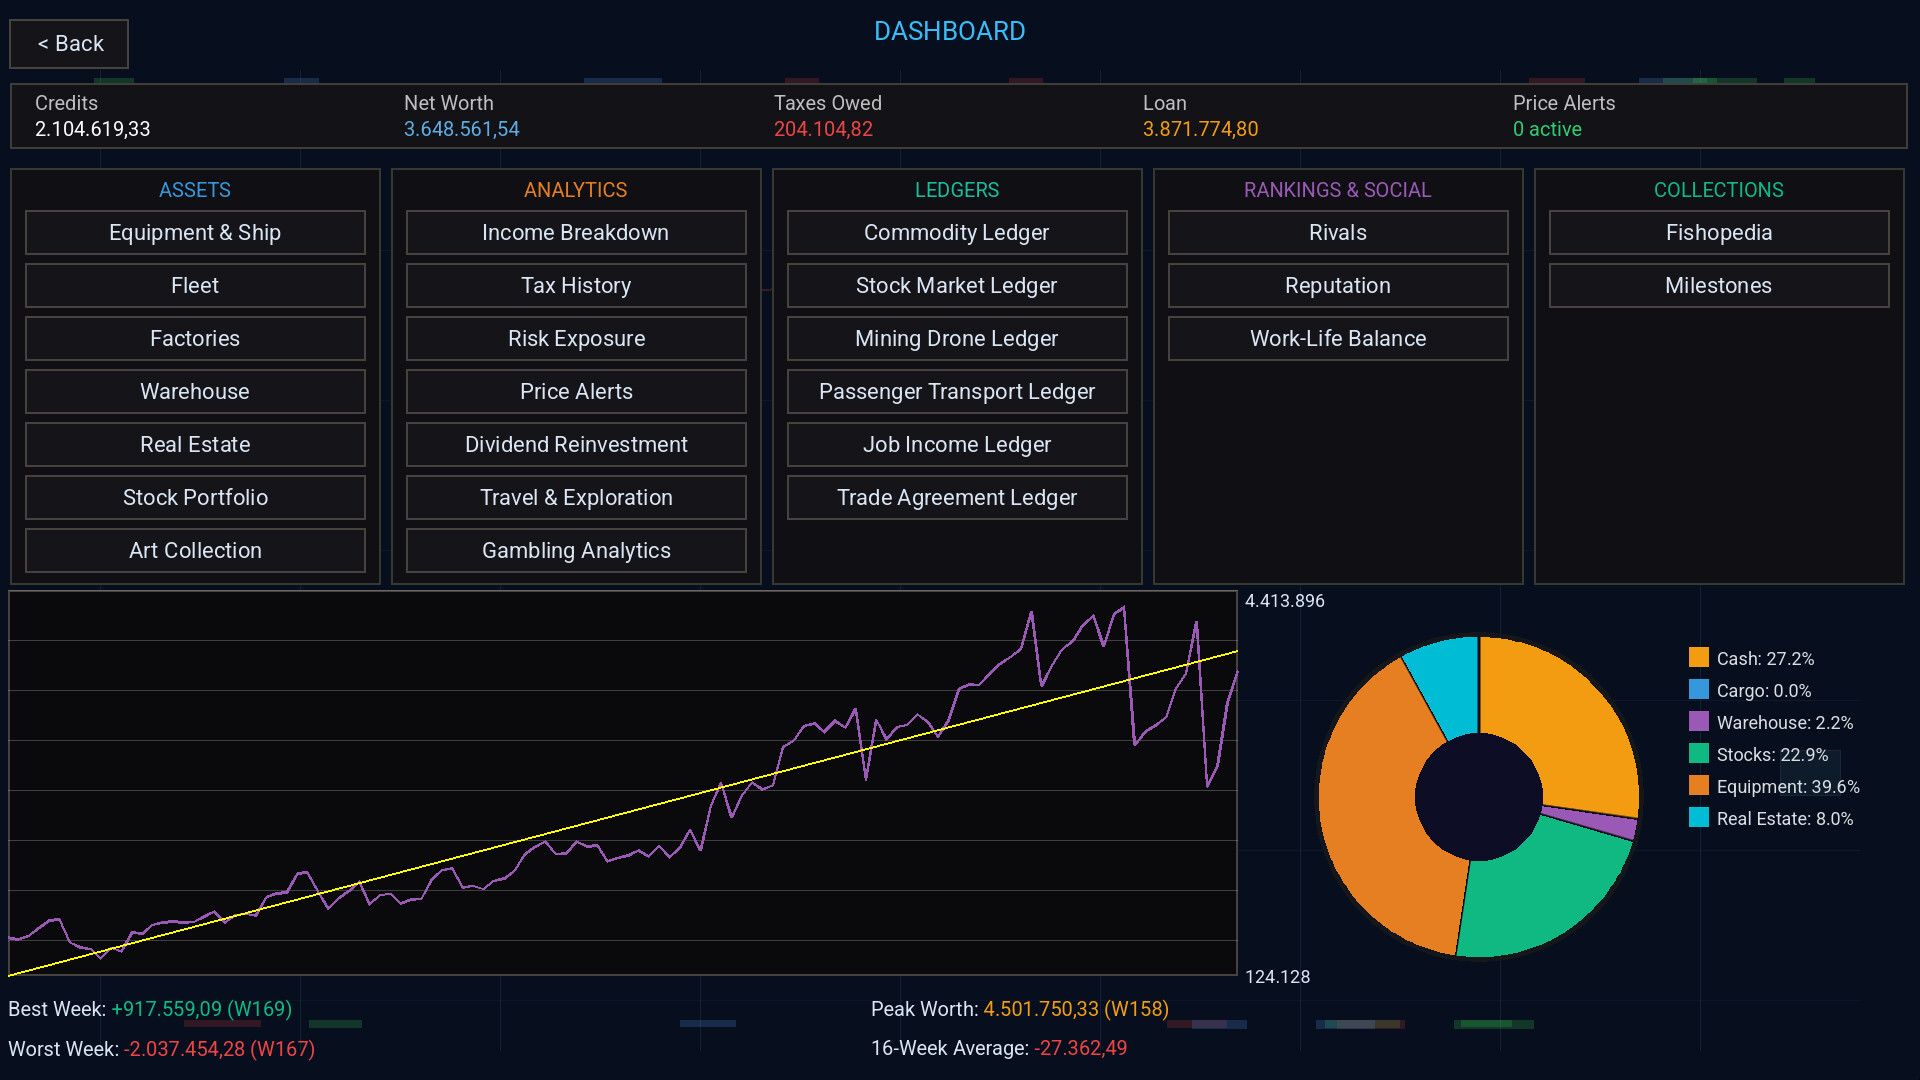This screenshot has height=1080, width=1920.
Task: Open Equipment & Ship assets
Action: point(195,232)
